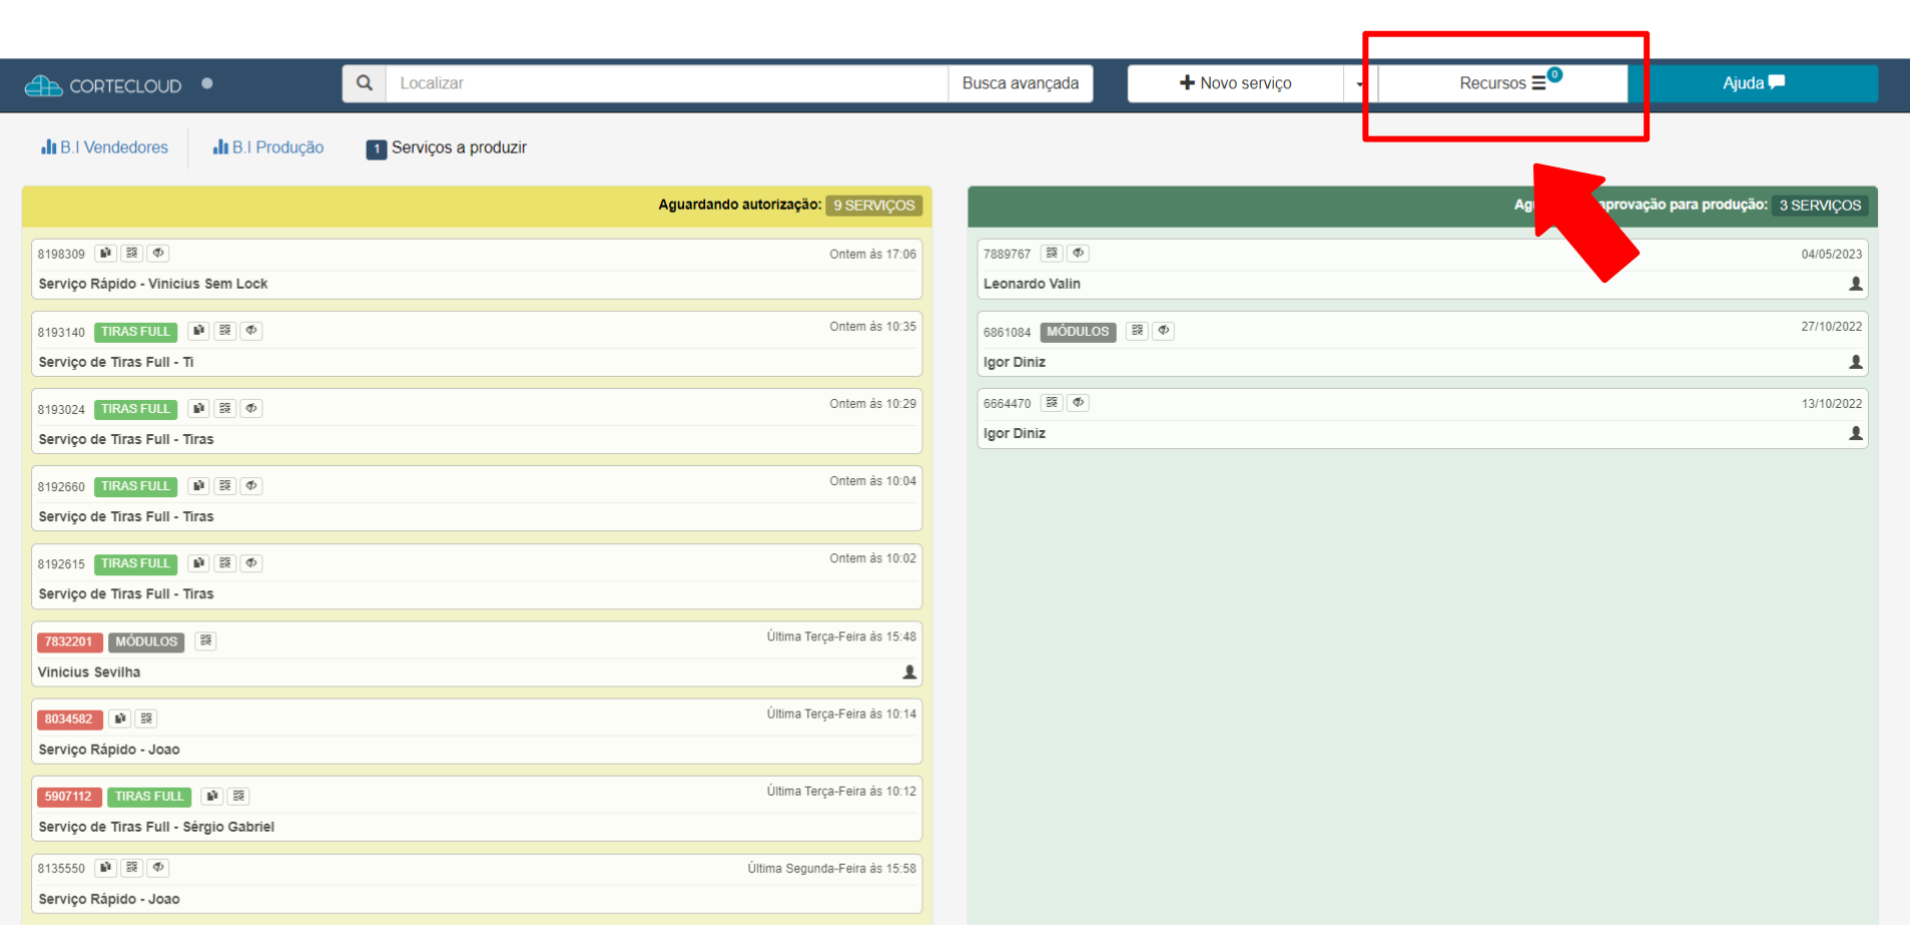
Task: Toggle eye icon on service 8135550
Action: point(158,867)
